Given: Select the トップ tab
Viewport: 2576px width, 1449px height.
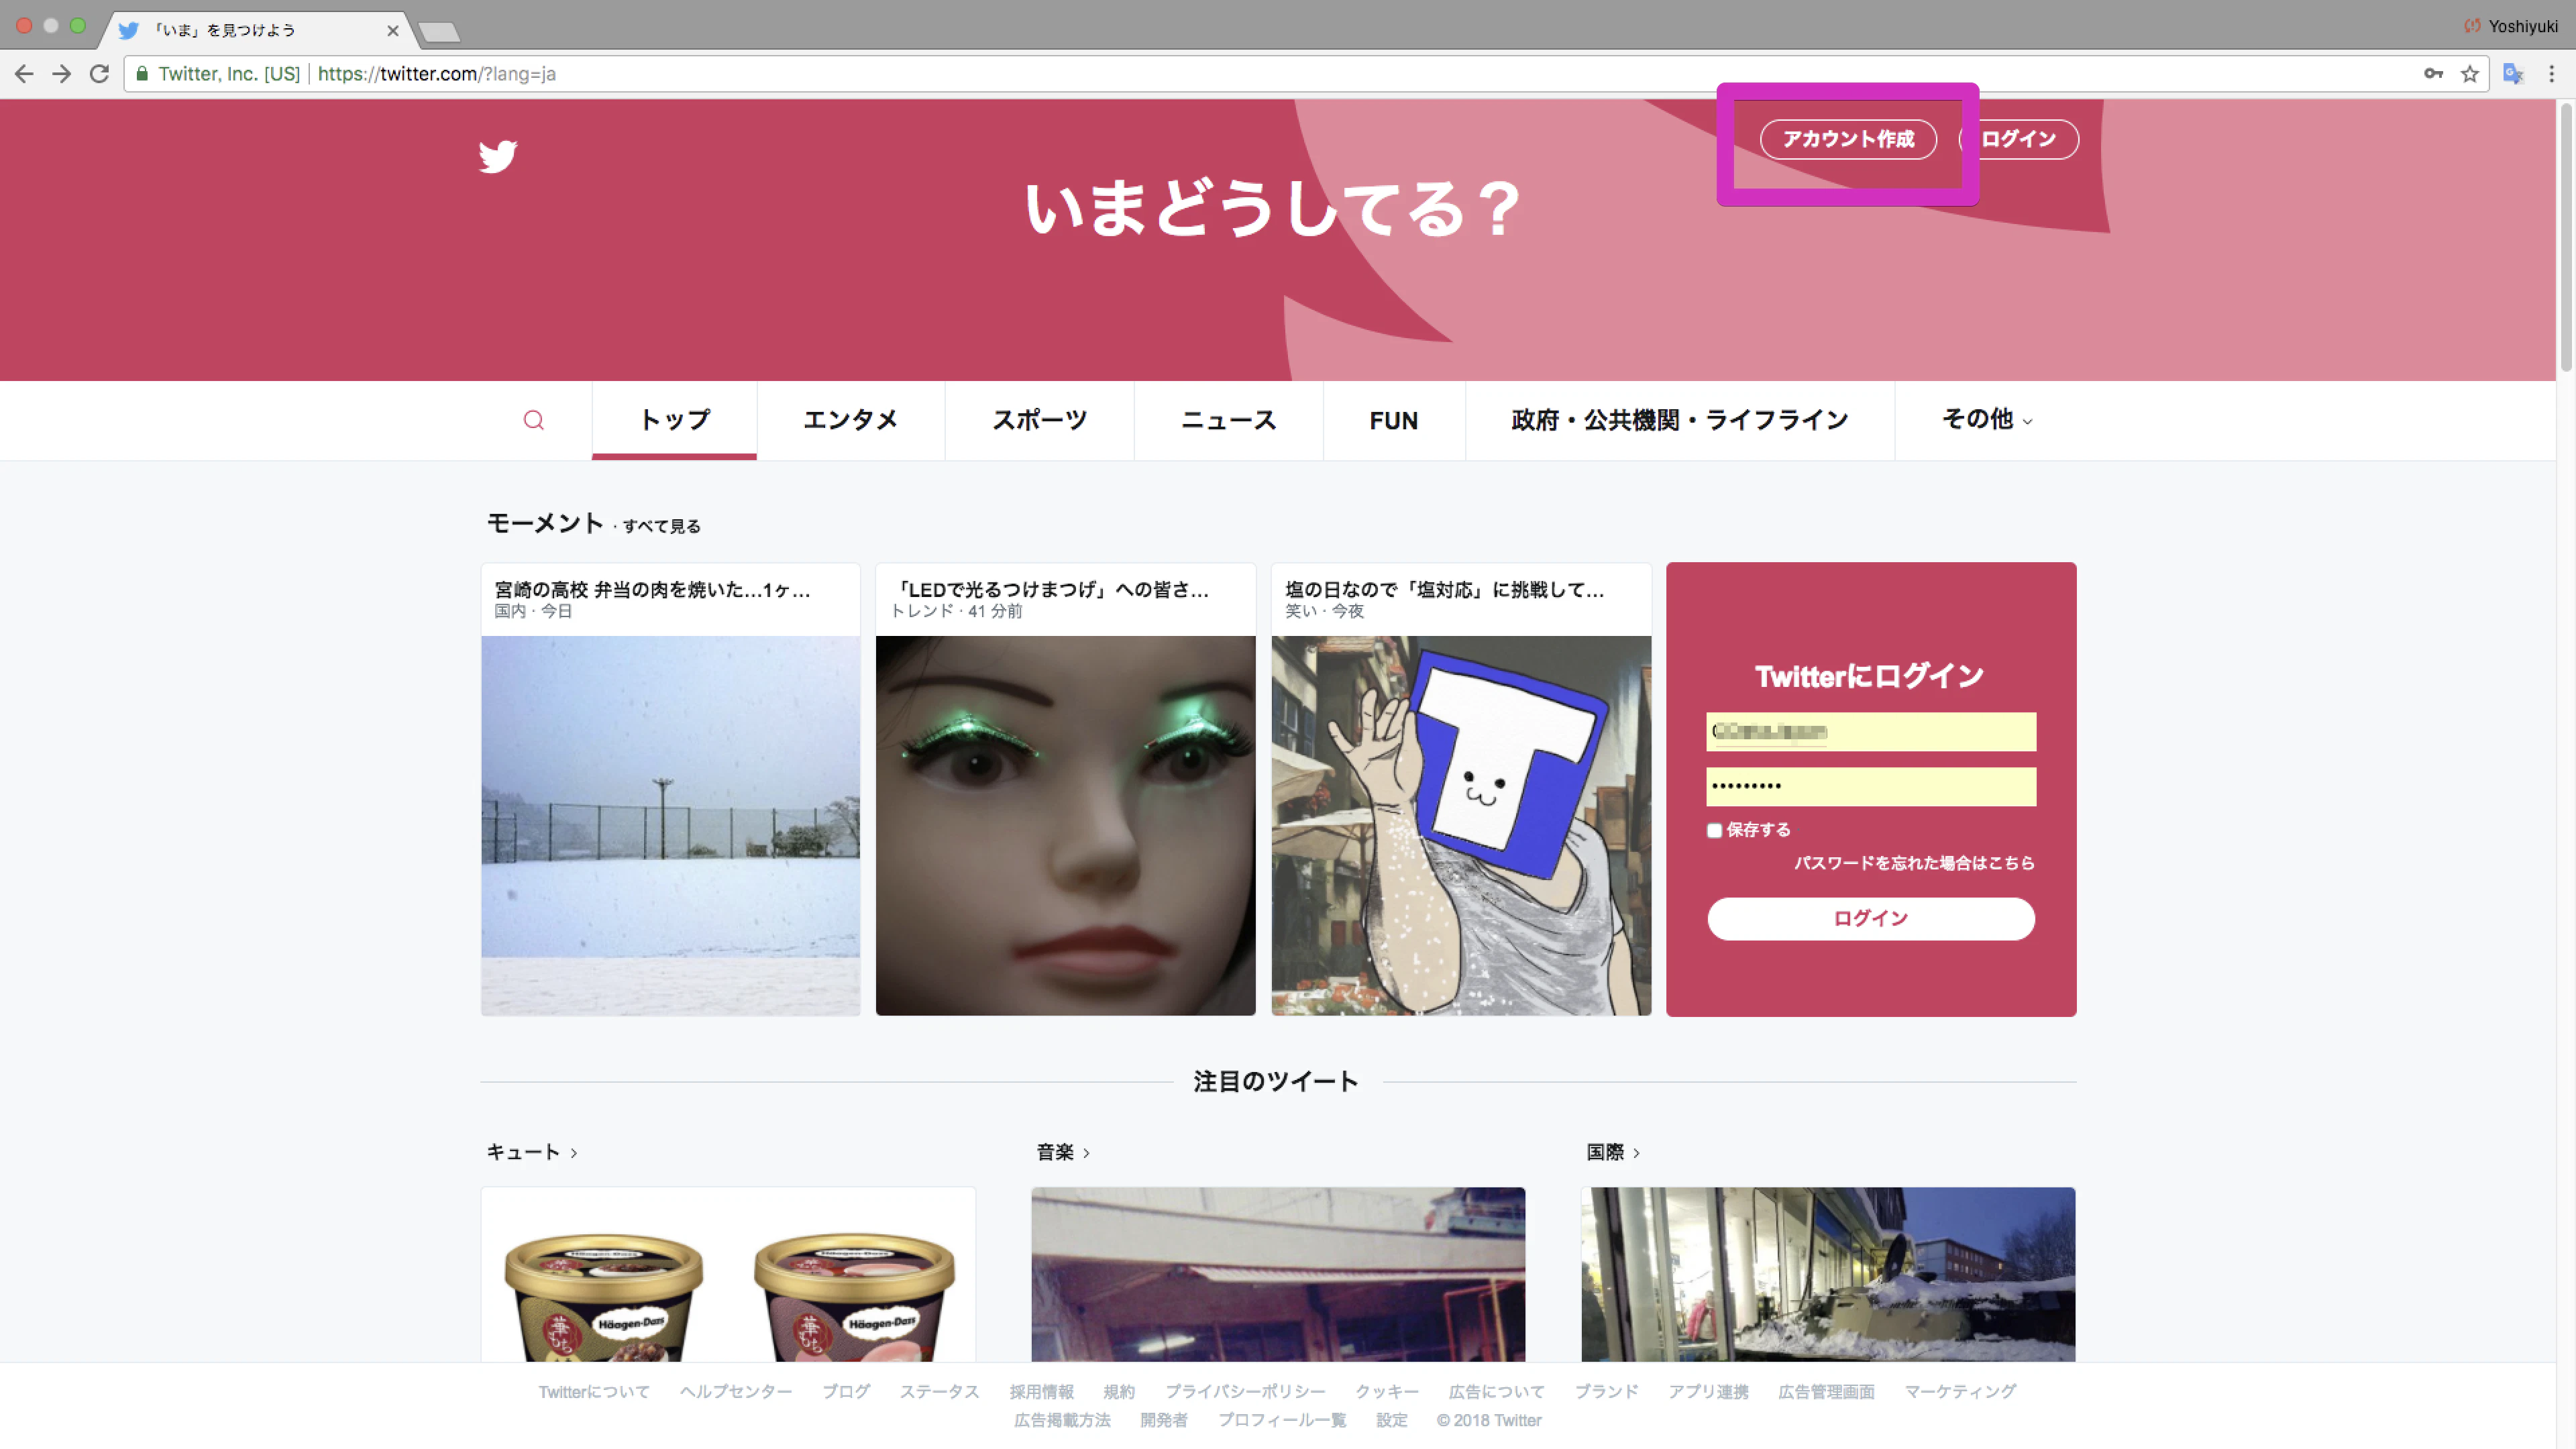Looking at the screenshot, I should tap(674, 420).
